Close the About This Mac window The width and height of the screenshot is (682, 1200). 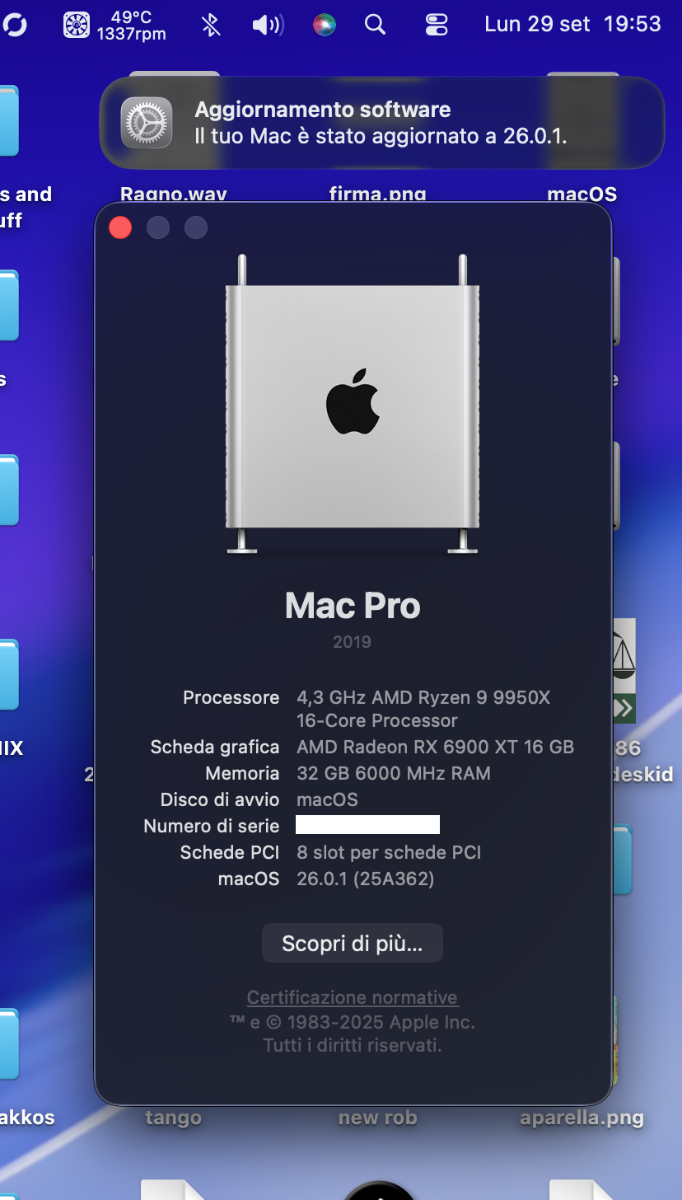point(120,228)
